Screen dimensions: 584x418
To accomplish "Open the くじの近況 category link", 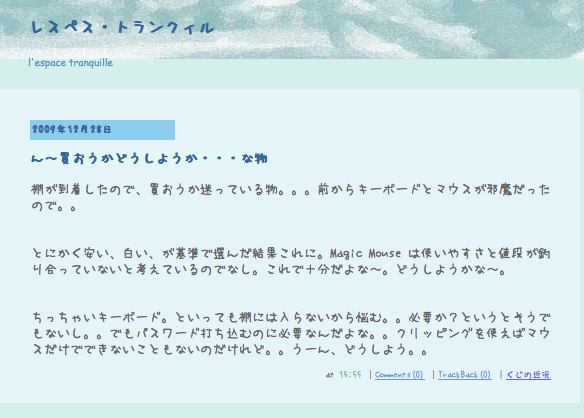I will coord(528,374).
